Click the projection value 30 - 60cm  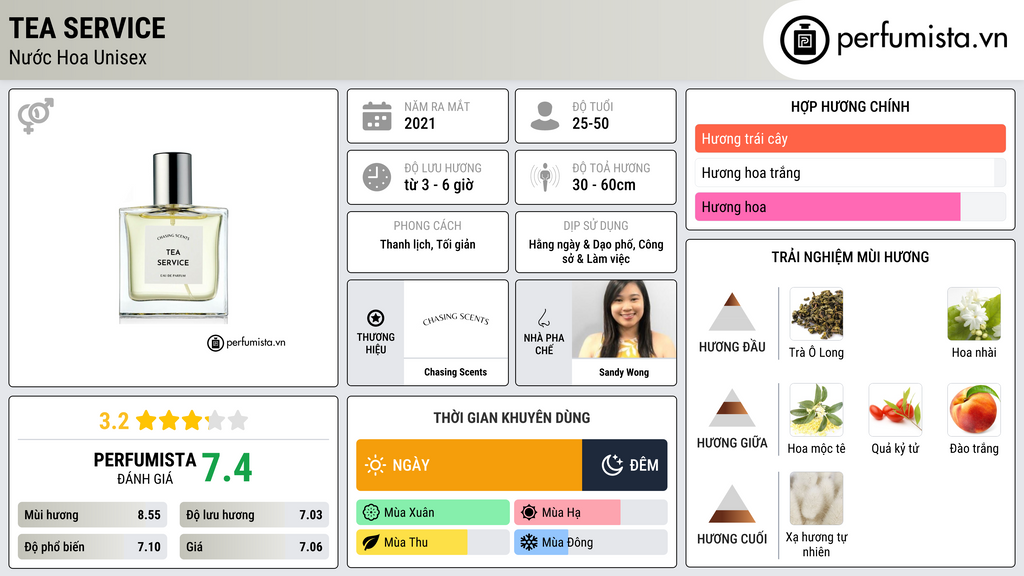603,185
